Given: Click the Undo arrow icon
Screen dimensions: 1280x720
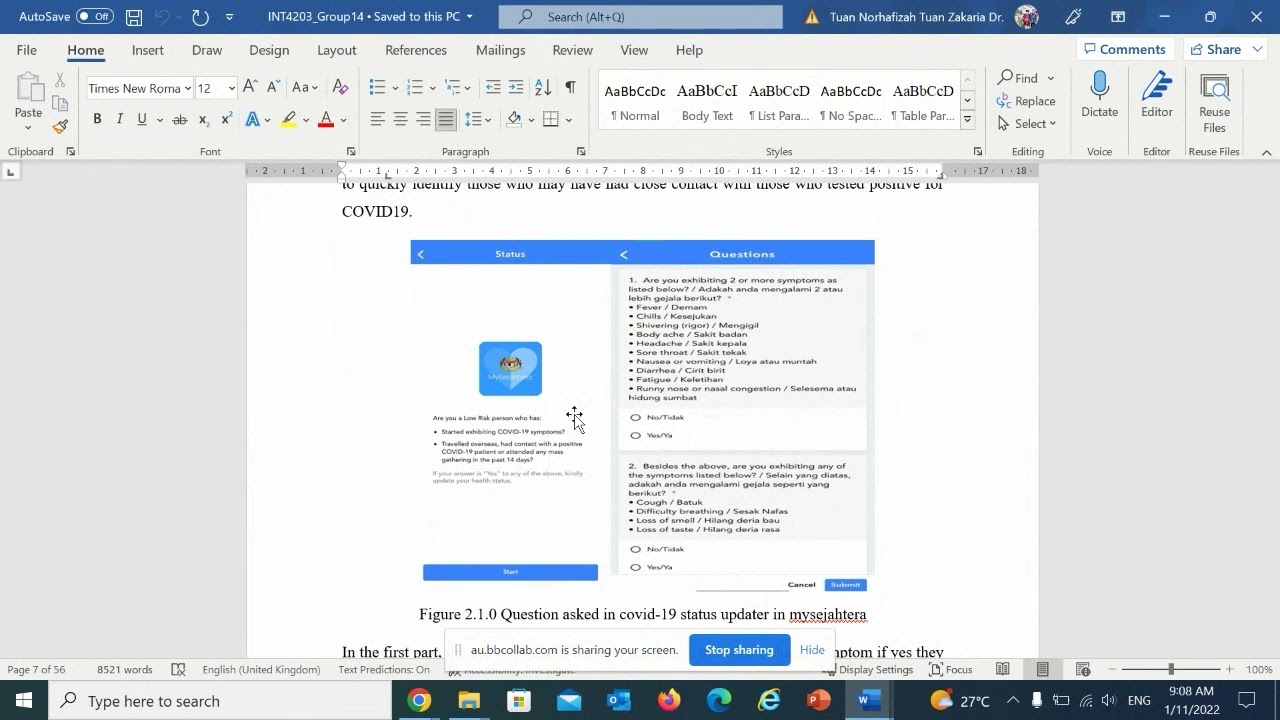Looking at the screenshot, I should pos(162,17).
